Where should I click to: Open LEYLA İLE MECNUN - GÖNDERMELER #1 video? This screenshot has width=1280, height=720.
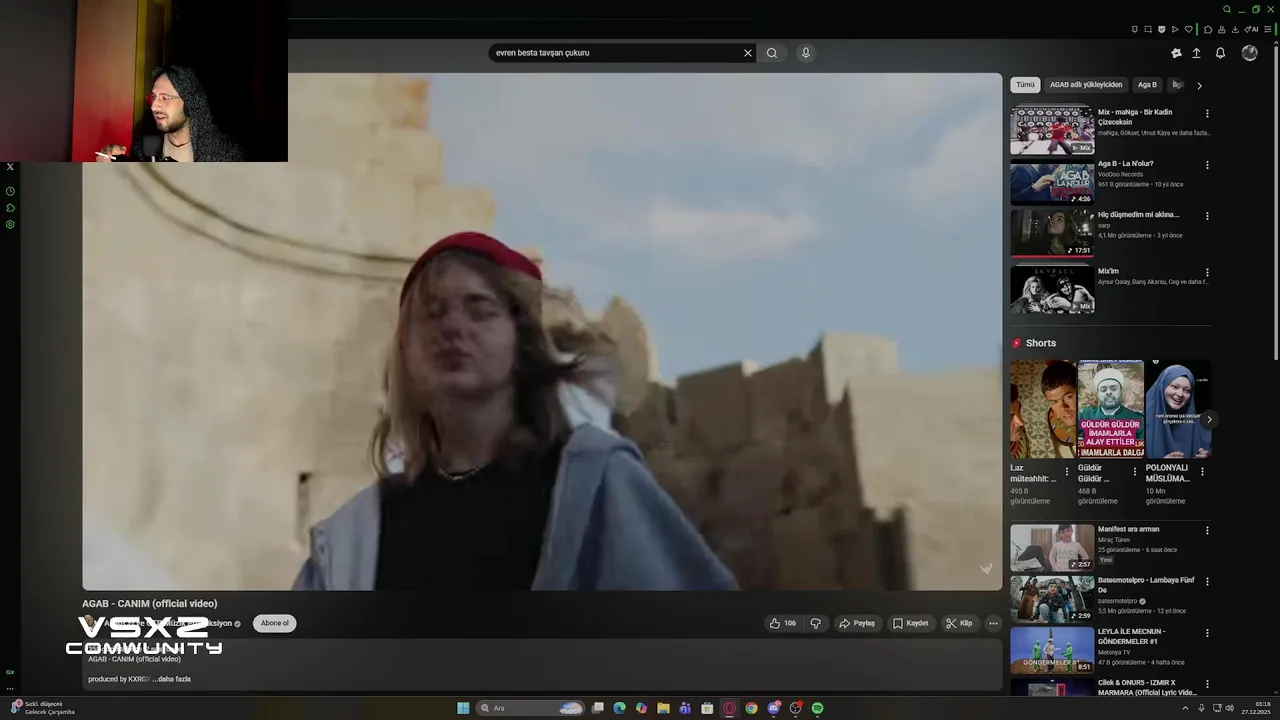coord(1052,650)
